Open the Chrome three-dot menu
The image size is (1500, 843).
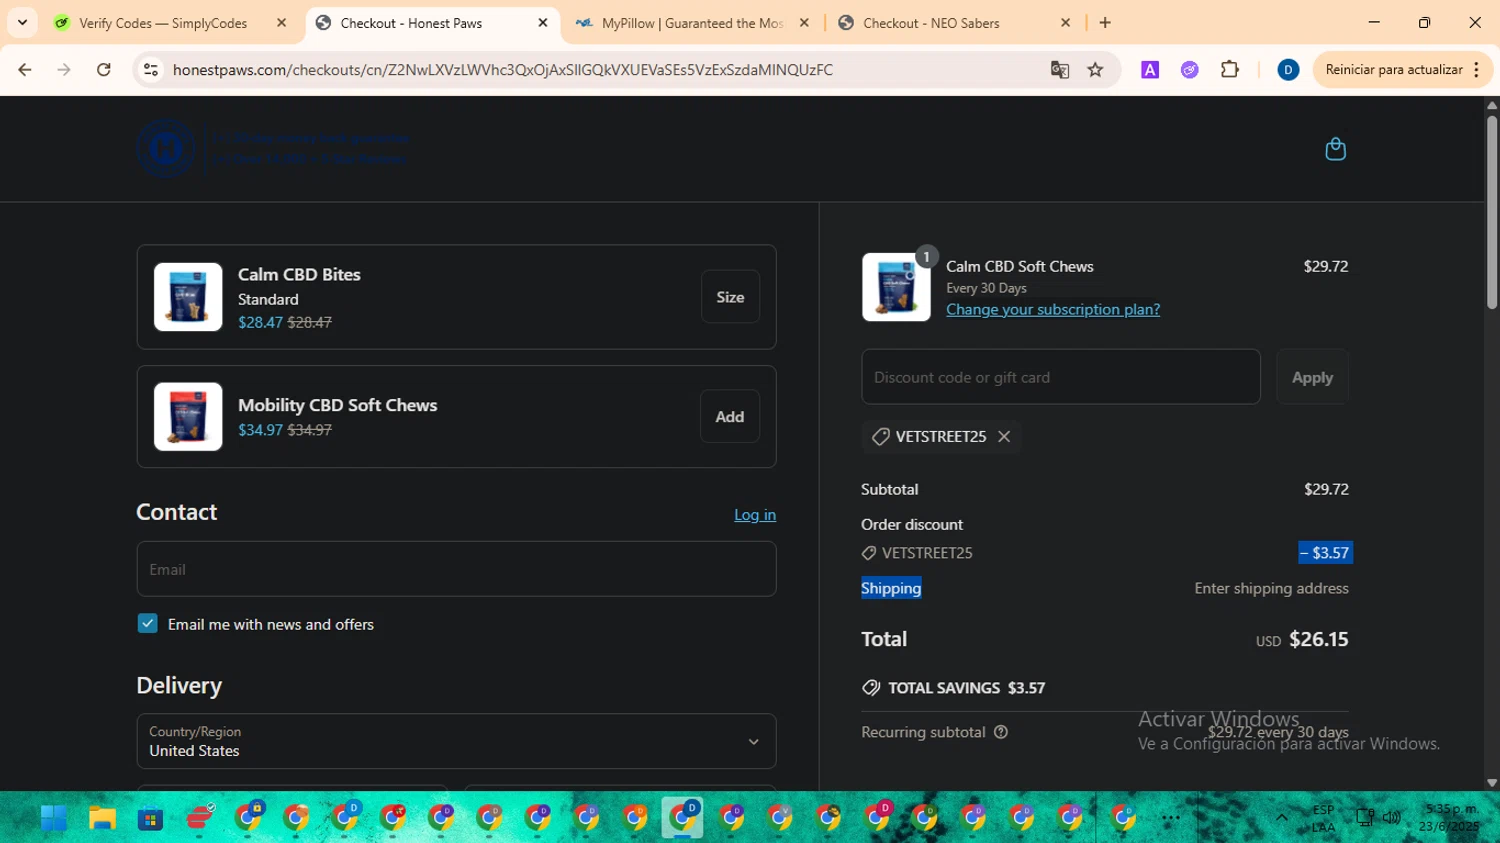[1477, 70]
